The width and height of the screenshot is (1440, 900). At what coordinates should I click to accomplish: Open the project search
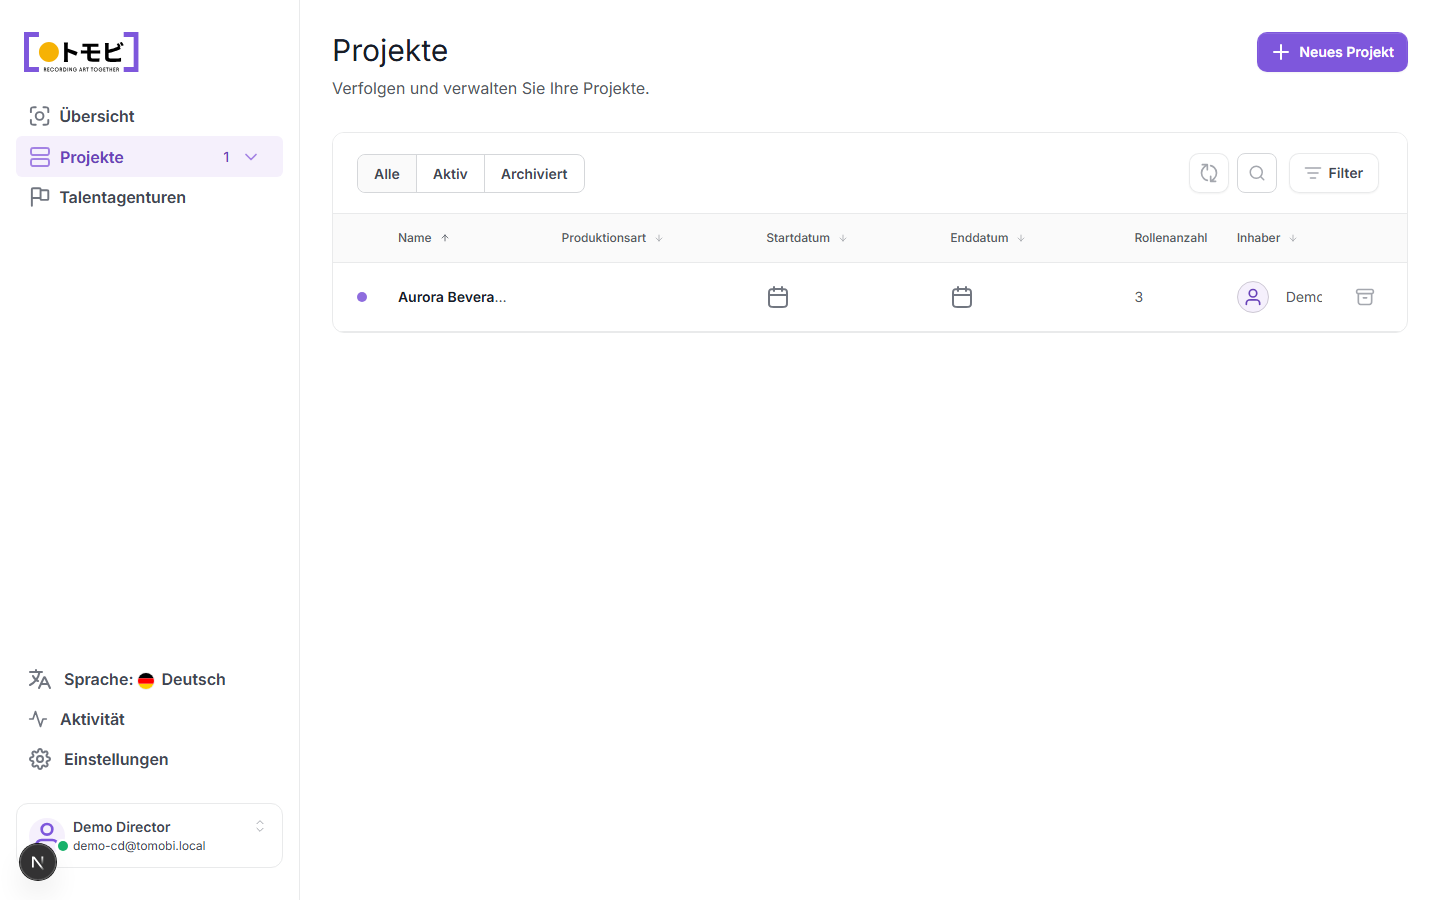(1257, 173)
